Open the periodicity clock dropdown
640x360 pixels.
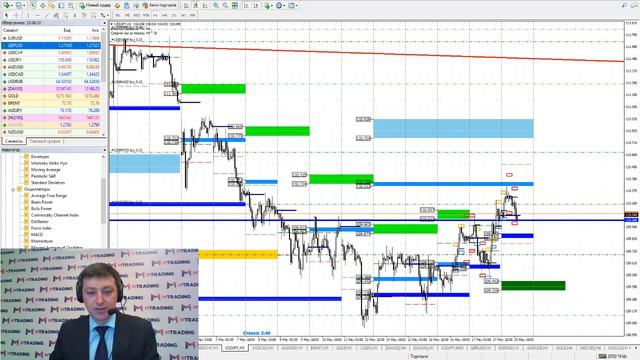[x=280, y=6]
